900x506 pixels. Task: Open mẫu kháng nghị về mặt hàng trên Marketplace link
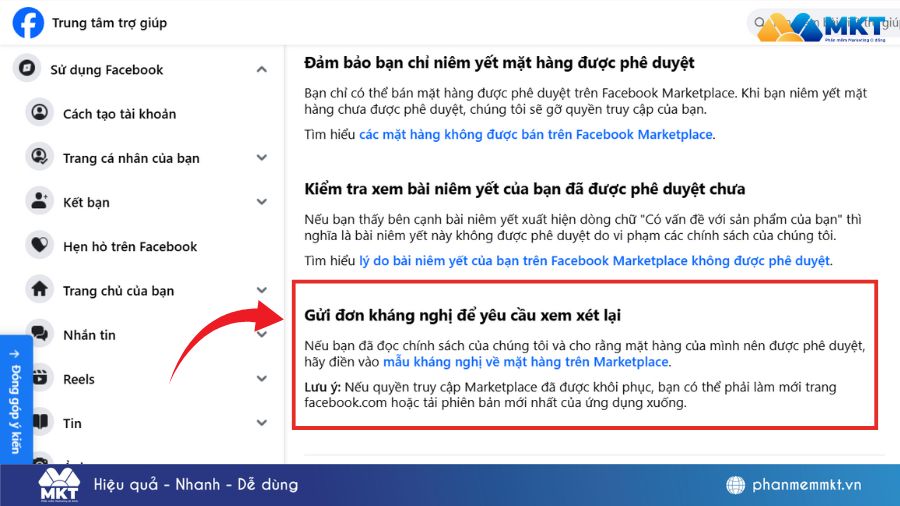[x=525, y=362]
